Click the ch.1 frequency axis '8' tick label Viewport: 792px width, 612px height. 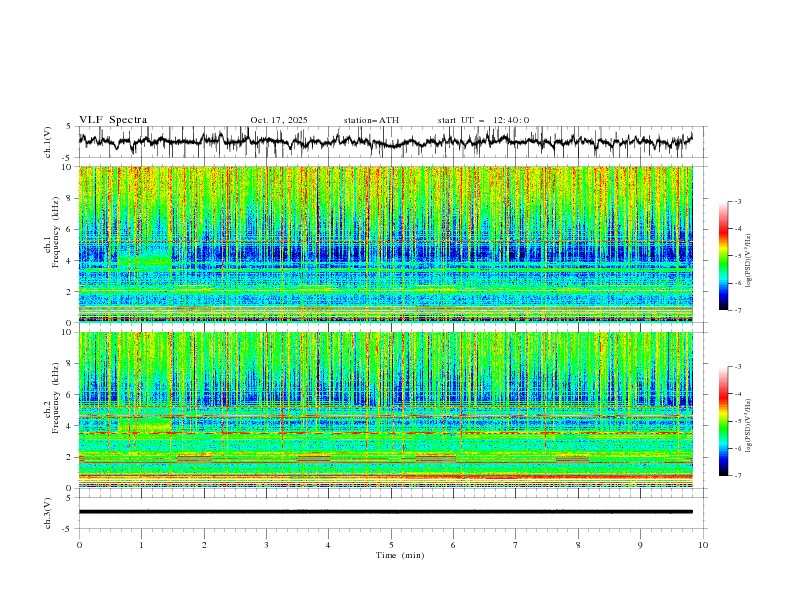pos(71,198)
